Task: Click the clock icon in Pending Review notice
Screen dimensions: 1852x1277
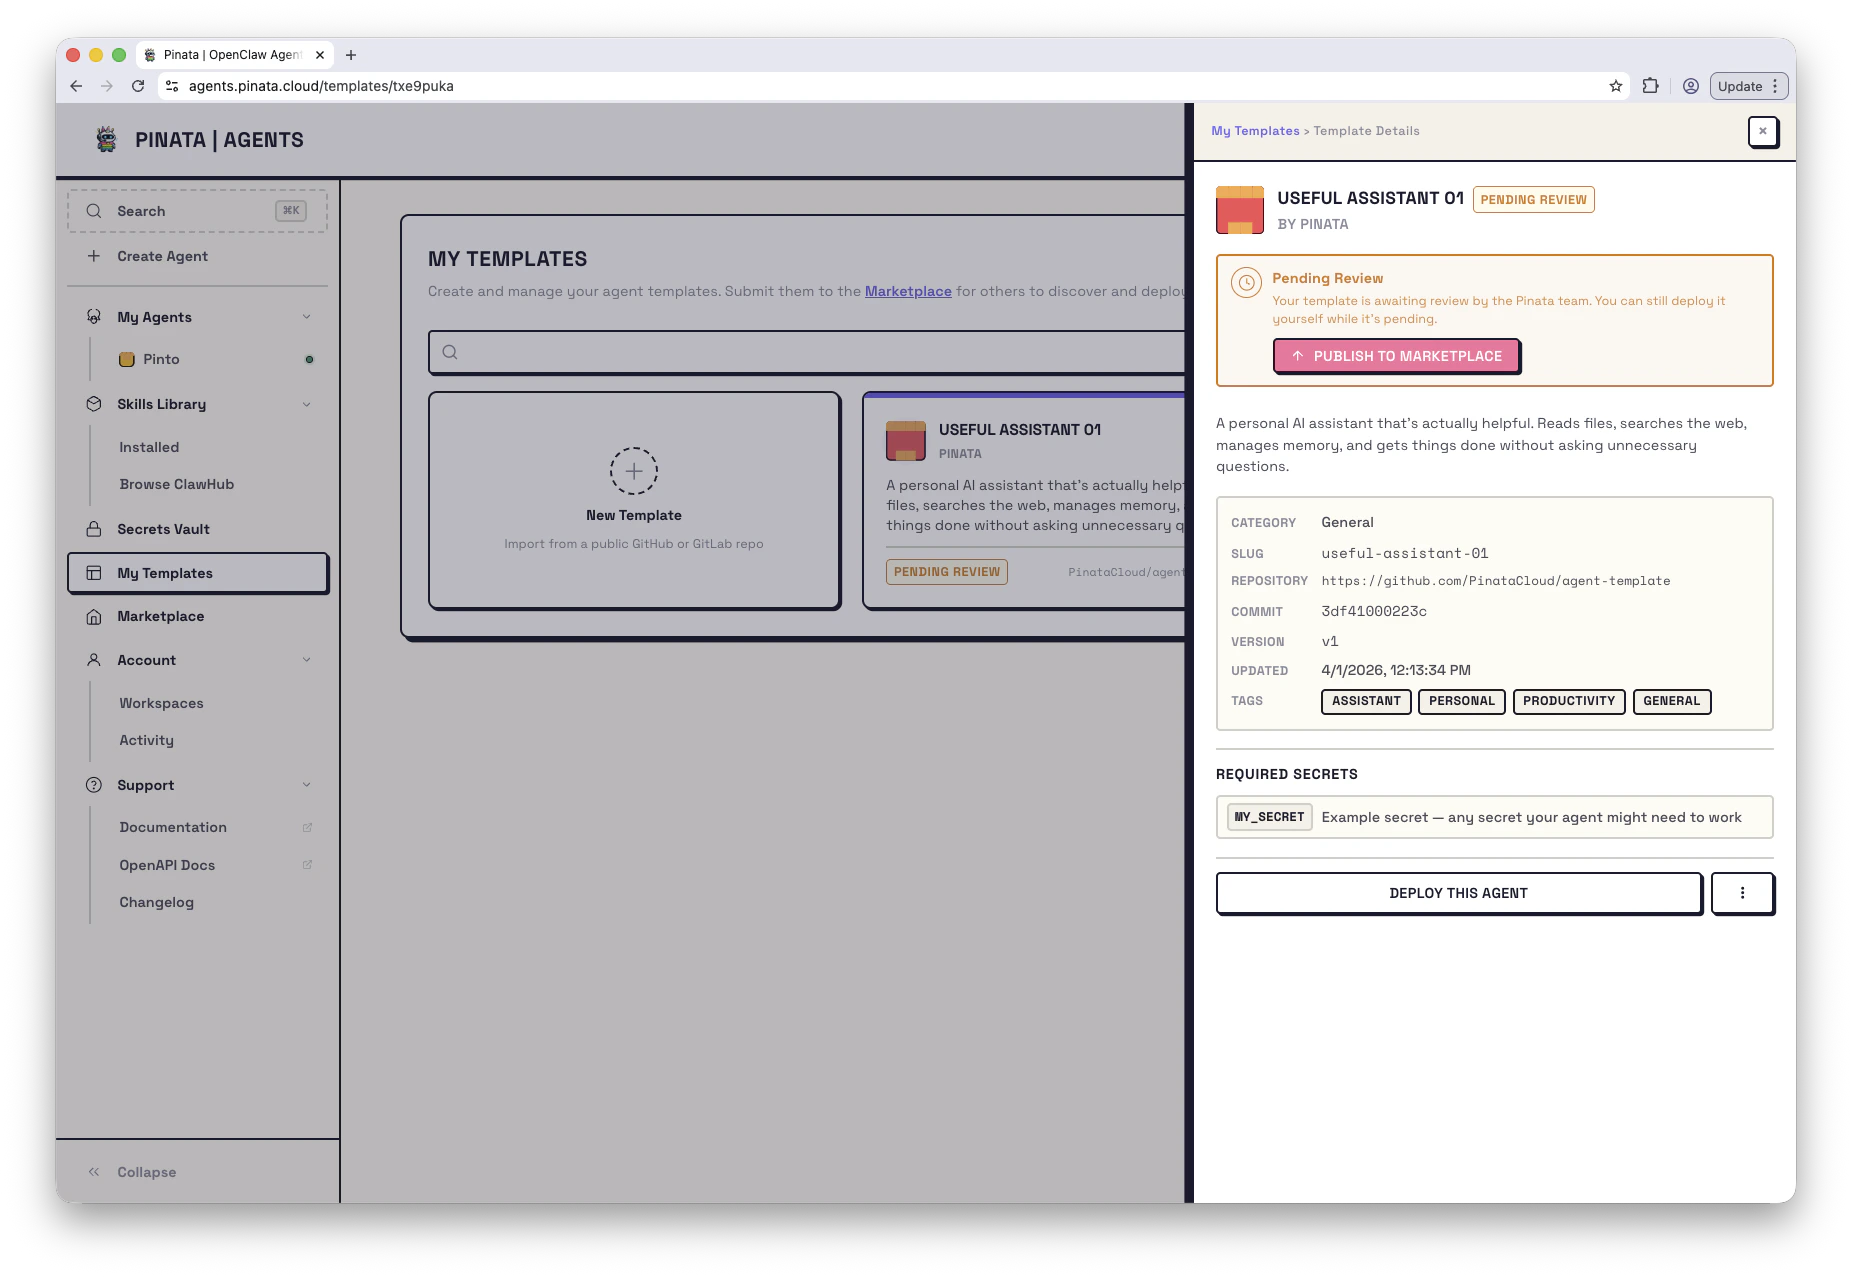Action: click(x=1246, y=283)
